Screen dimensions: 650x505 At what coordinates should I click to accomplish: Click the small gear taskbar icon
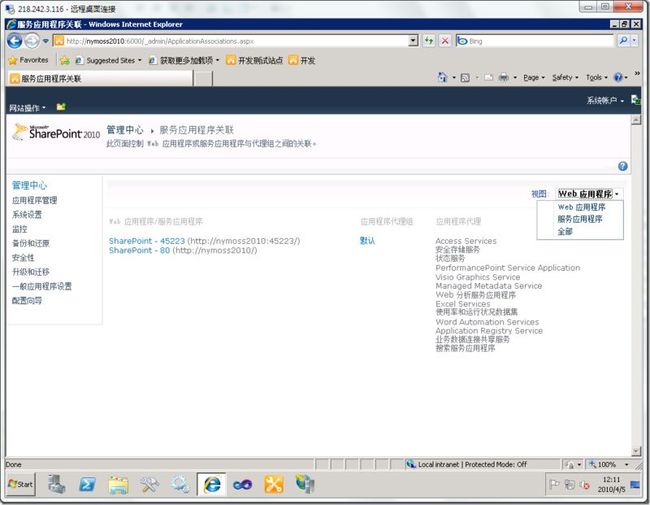(x=180, y=484)
